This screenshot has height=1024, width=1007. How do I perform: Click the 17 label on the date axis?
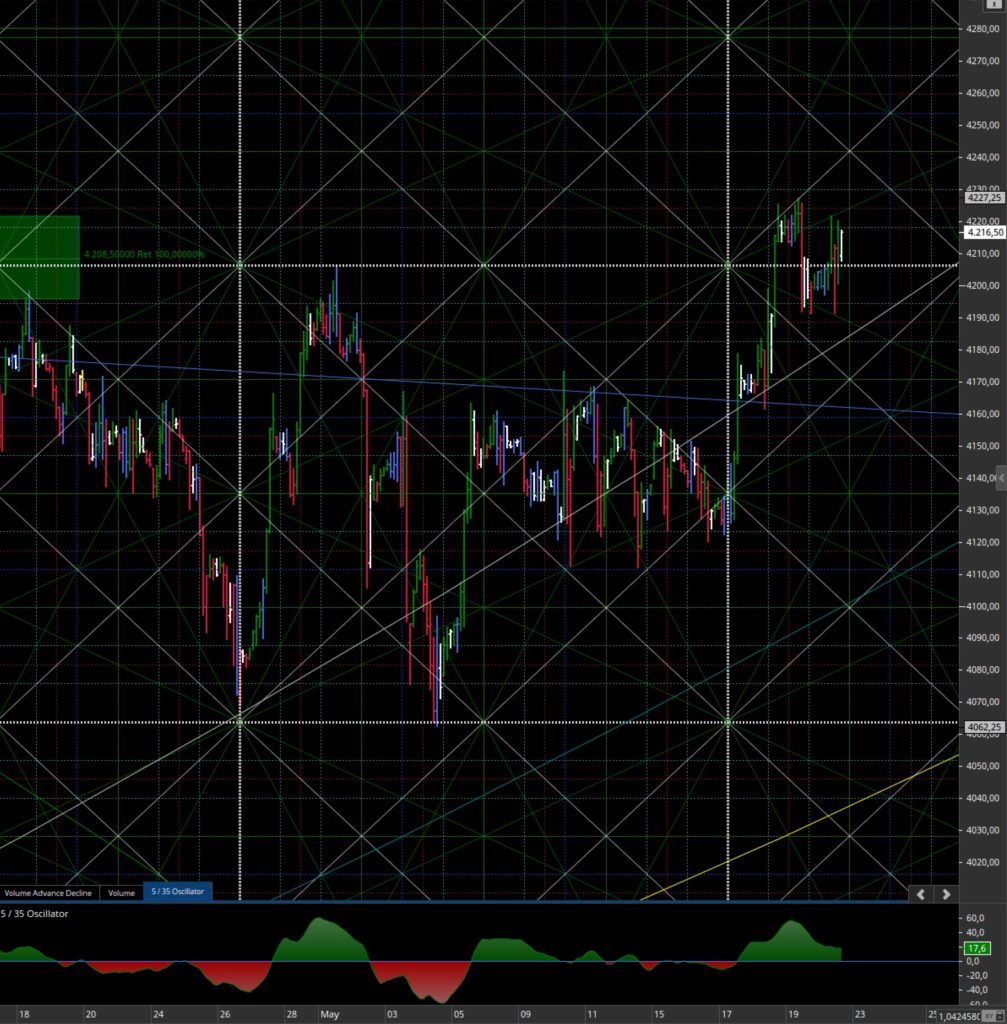click(726, 1014)
